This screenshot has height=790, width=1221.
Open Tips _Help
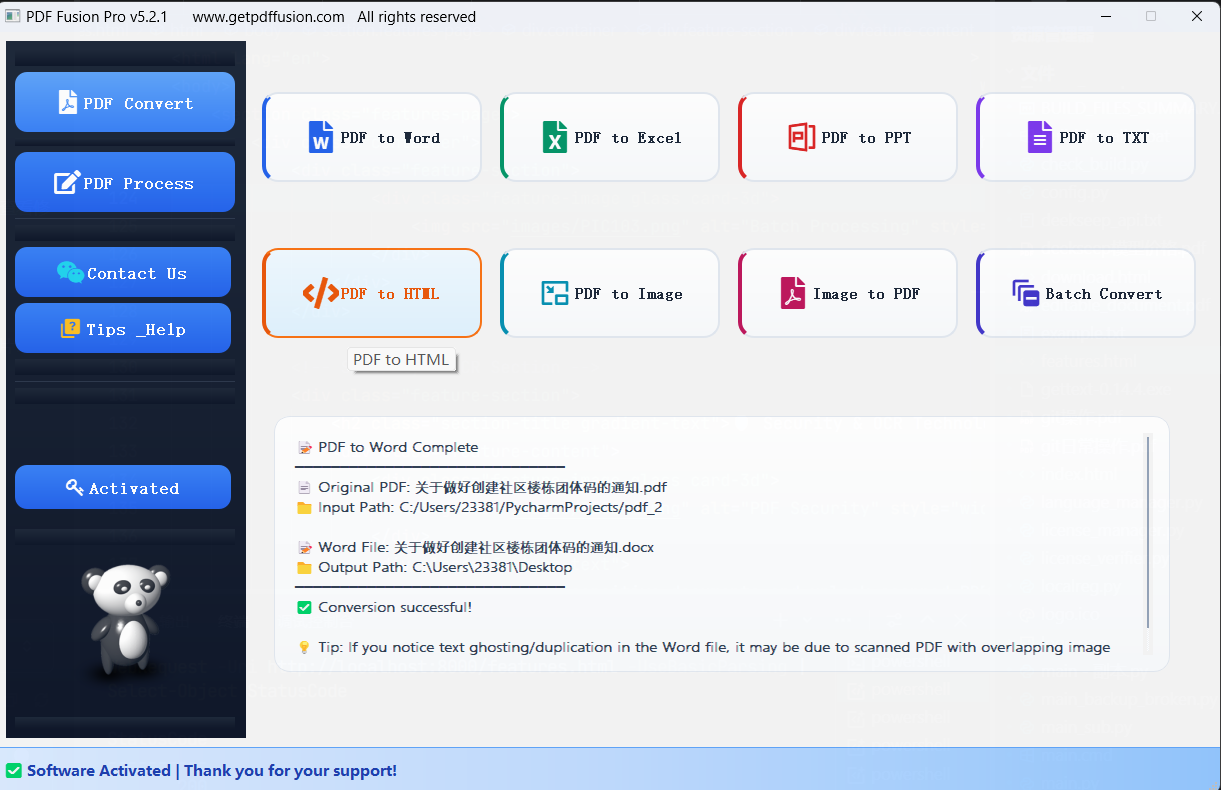click(x=122, y=328)
